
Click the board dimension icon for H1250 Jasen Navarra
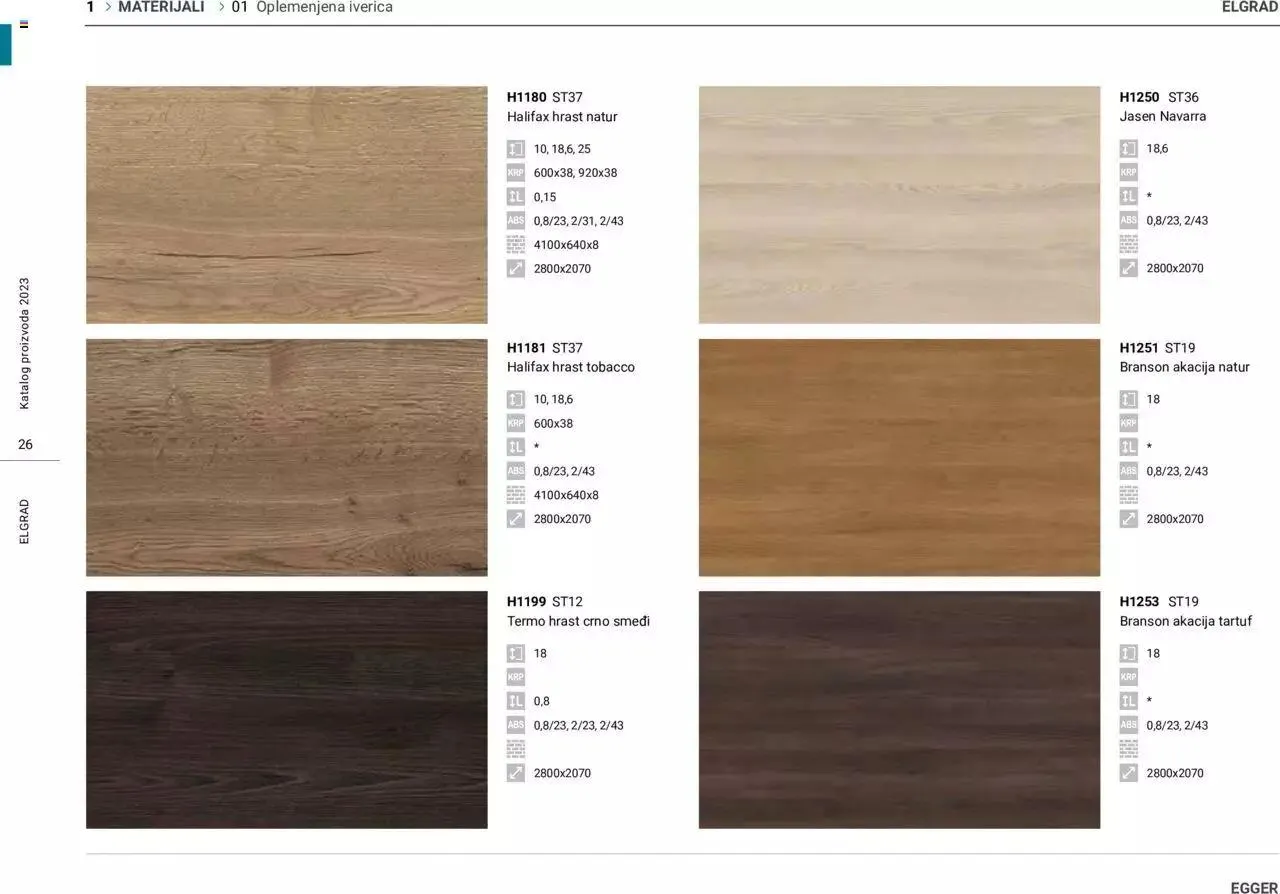tap(1128, 268)
